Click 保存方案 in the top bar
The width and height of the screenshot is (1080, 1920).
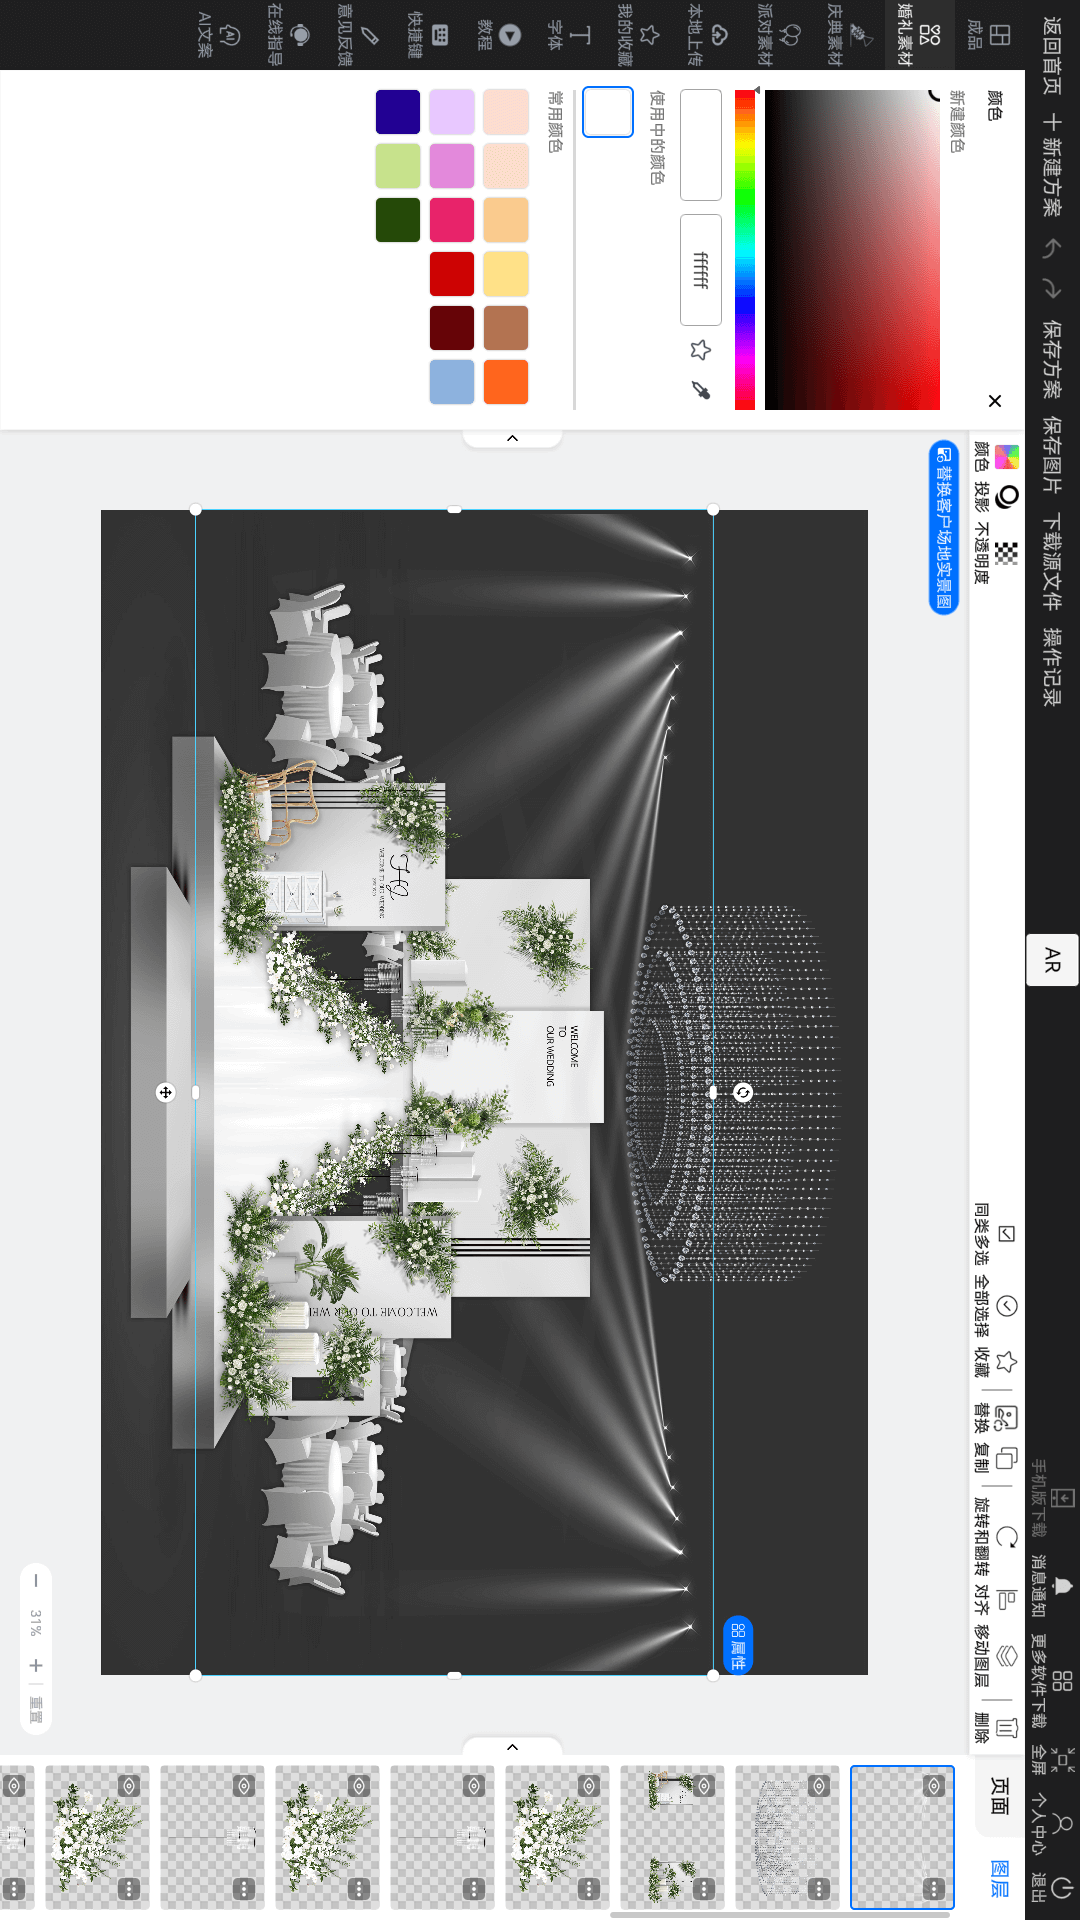[1051, 359]
